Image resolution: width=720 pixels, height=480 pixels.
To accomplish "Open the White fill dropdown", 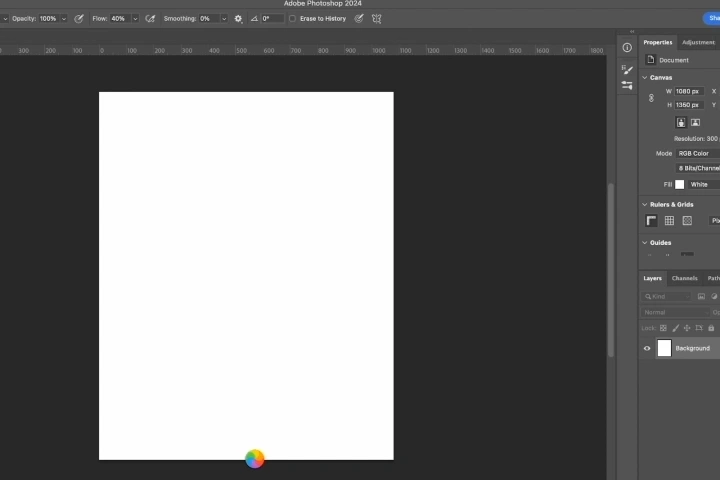I will coord(703,185).
